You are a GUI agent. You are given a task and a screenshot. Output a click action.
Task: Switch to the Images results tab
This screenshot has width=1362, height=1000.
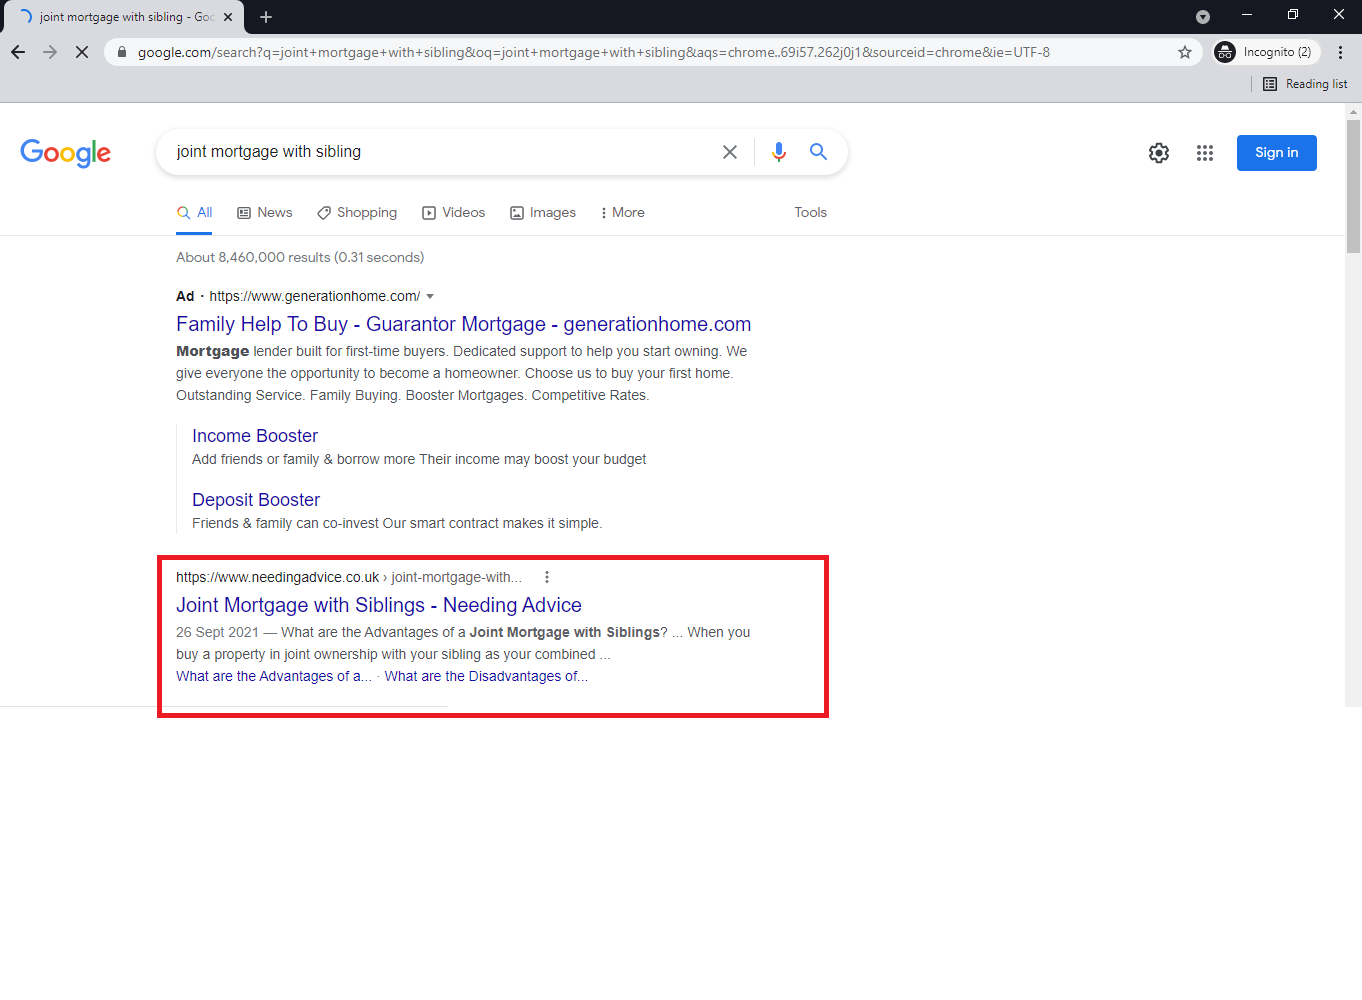click(x=543, y=213)
